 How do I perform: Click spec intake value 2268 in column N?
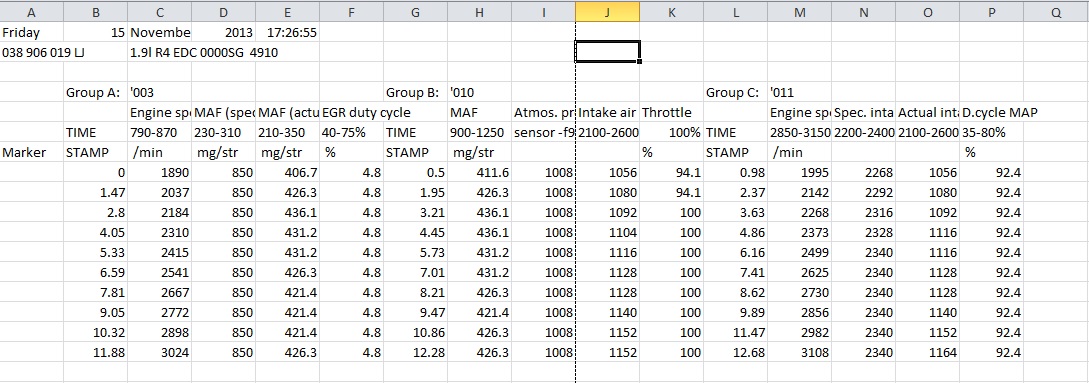pyautogui.click(x=863, y=173)
